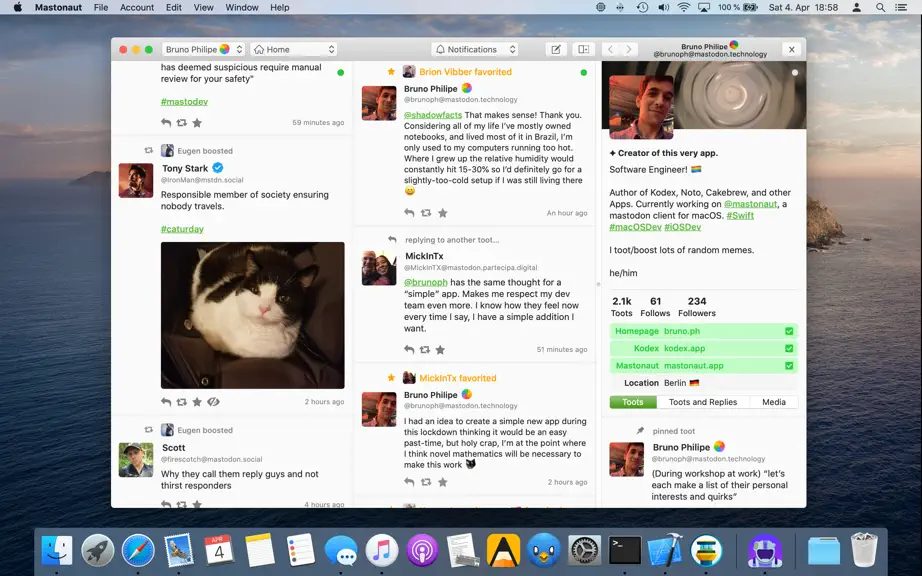Favorite Tony Stark's cat toot
The width and height of the screenshot is (922, 576).
197,402
